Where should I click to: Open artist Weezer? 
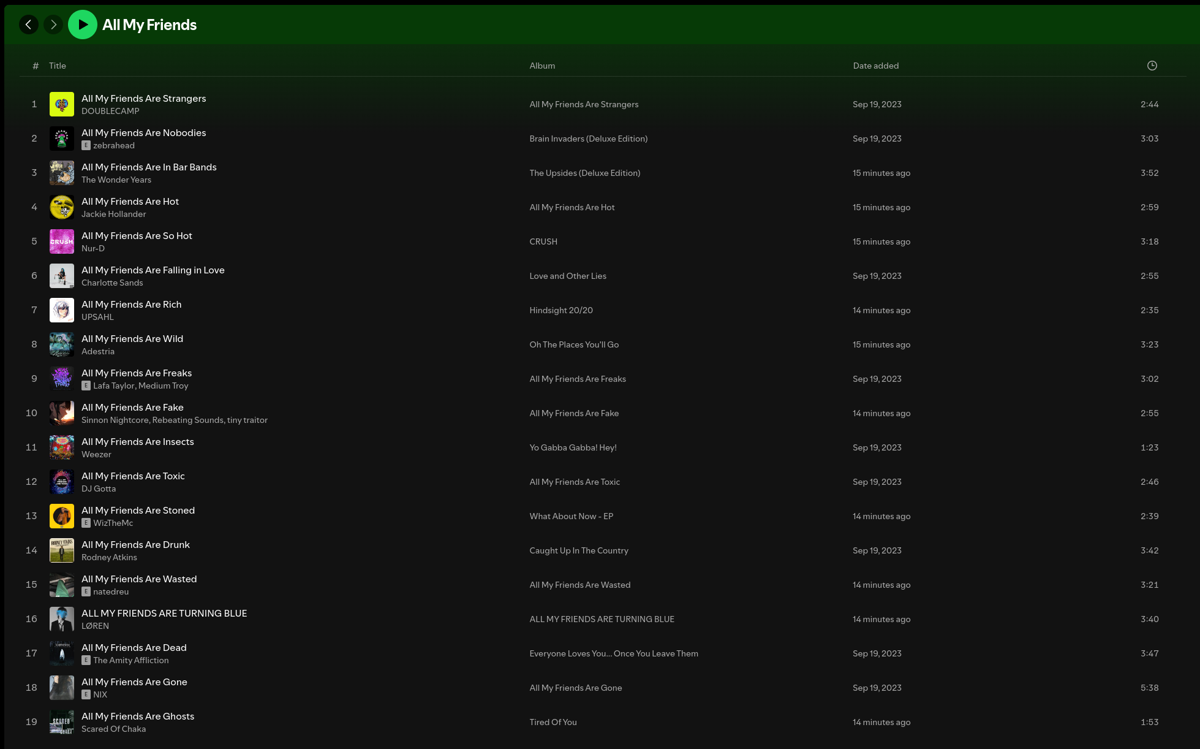point(96,454)
